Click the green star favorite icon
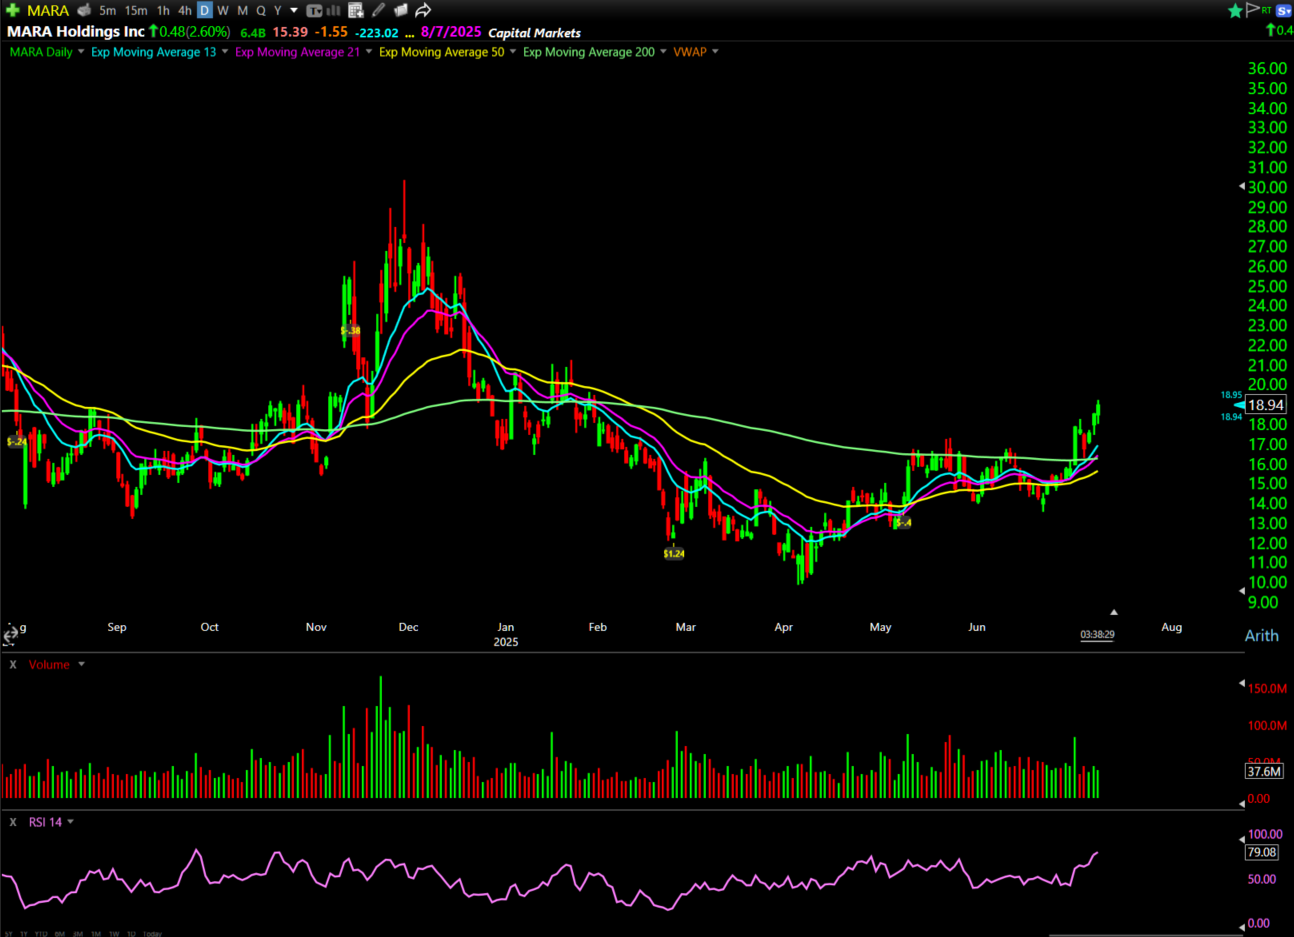The height and width of the screenshot is (937, 1294). pyautogui.click(x=1235, y=10)
